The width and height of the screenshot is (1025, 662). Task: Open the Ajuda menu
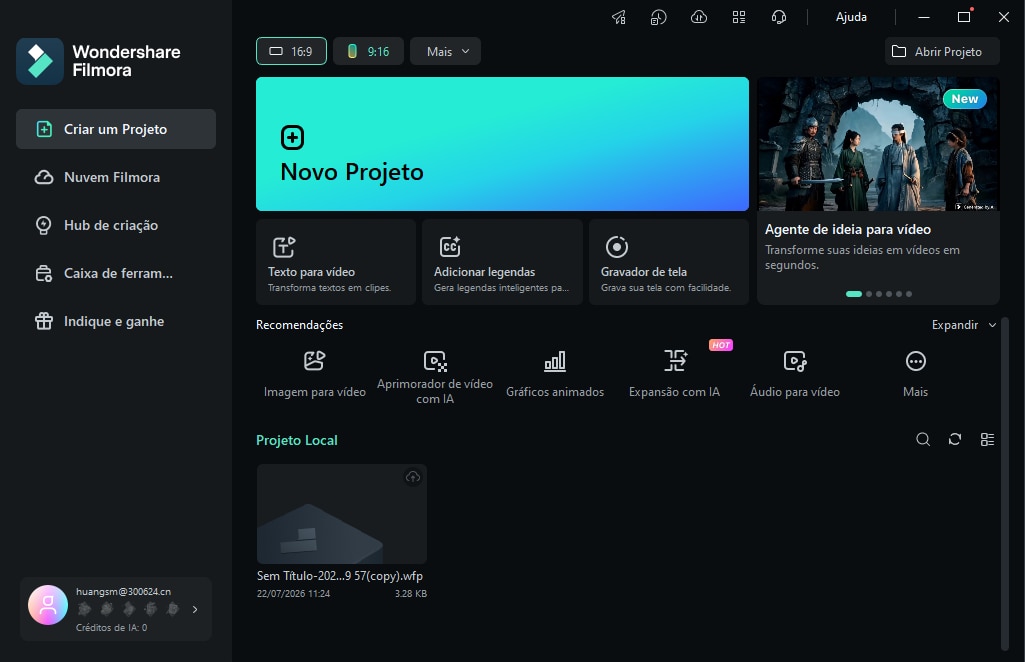pos(851,17)
